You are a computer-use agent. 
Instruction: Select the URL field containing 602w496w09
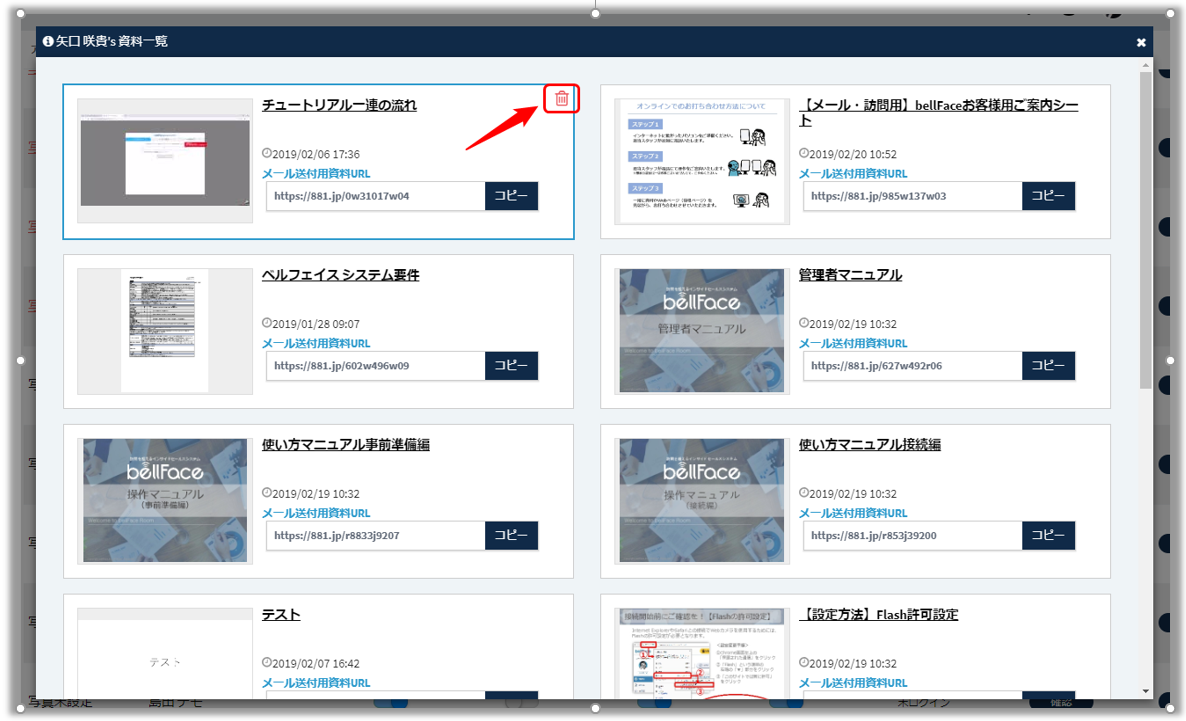[x=375, y=365]
